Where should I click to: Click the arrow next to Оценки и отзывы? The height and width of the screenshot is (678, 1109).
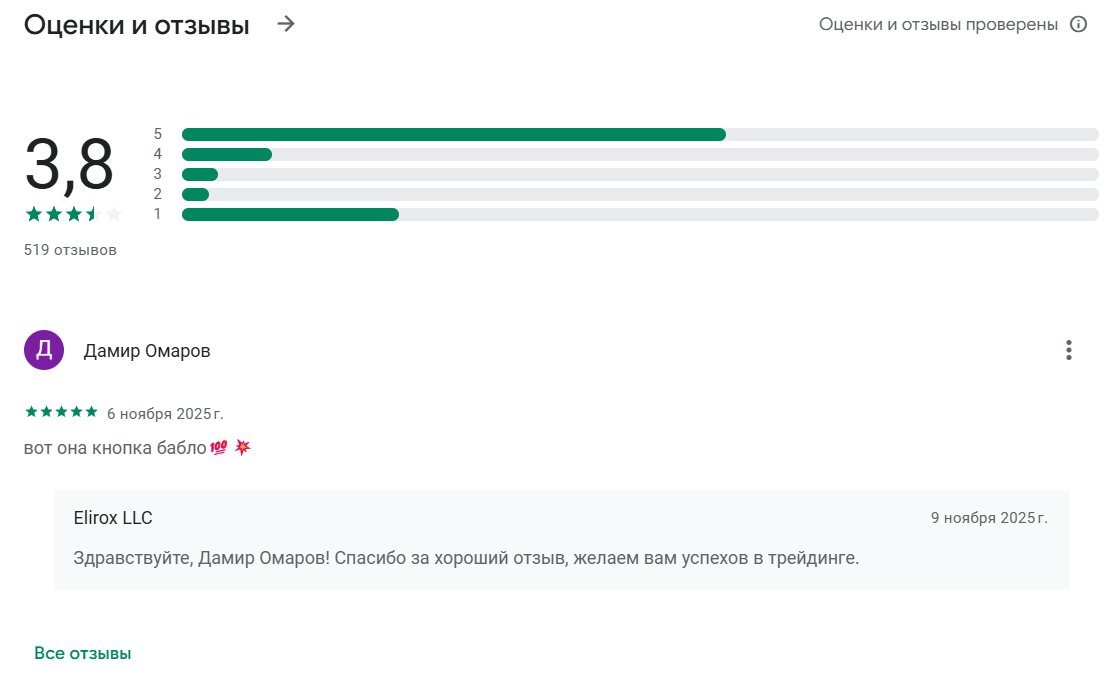click(287, 24)
